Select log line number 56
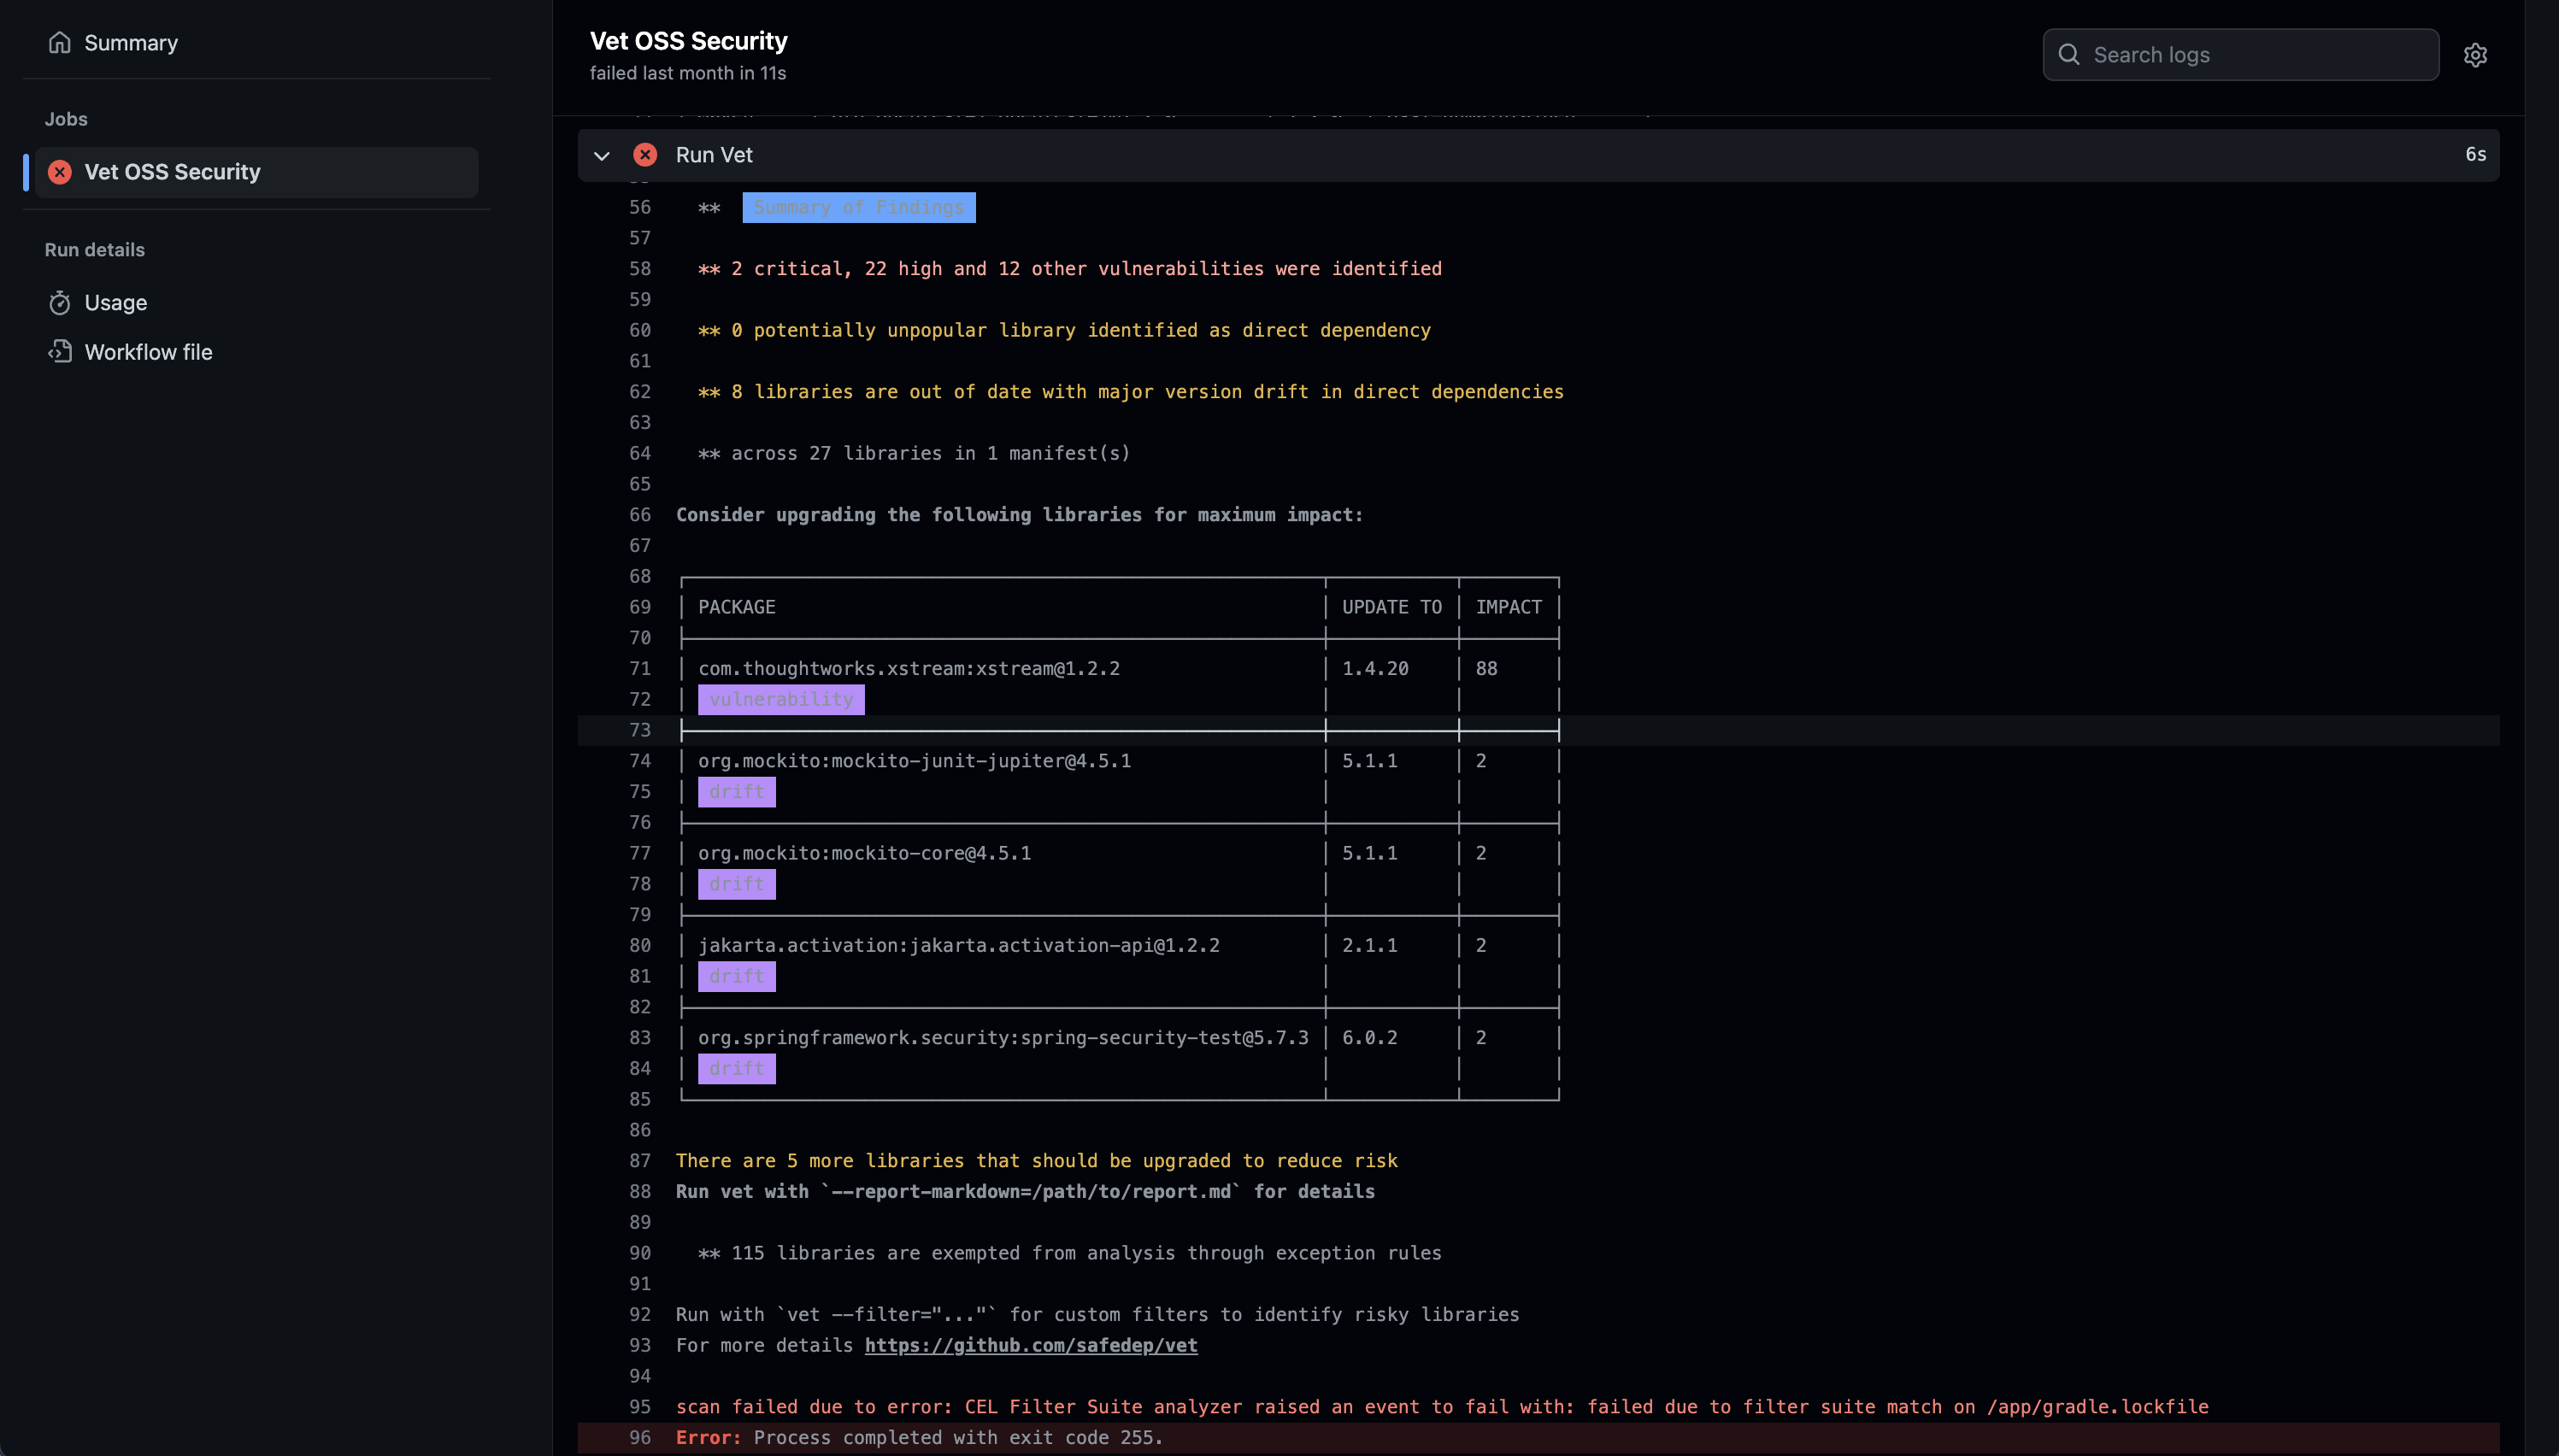This screenshot has width=2559, height=1456. tap(640, 208)
